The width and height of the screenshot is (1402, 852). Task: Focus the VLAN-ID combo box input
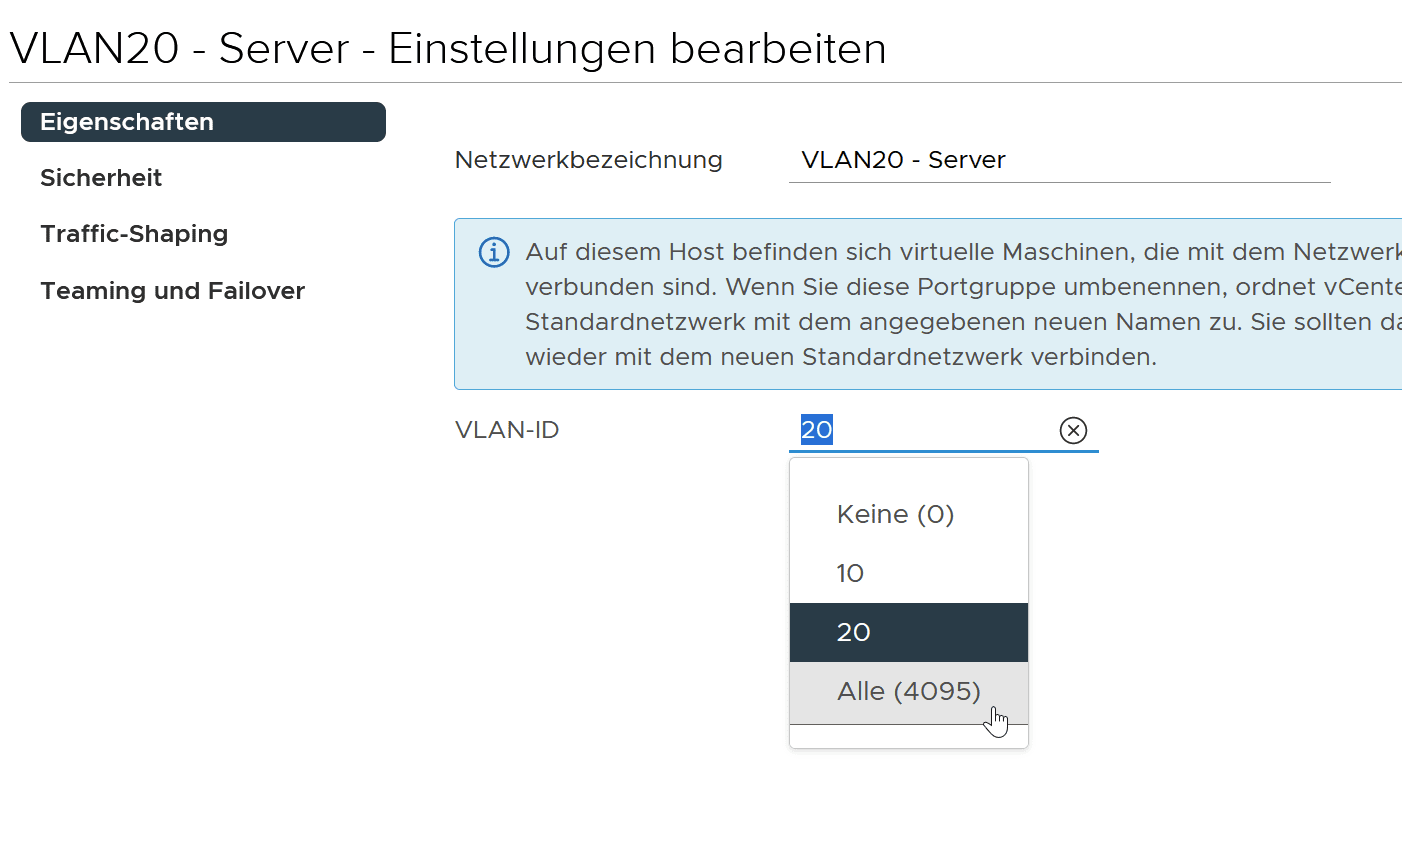pyautogui.click(x=920, y=430)
